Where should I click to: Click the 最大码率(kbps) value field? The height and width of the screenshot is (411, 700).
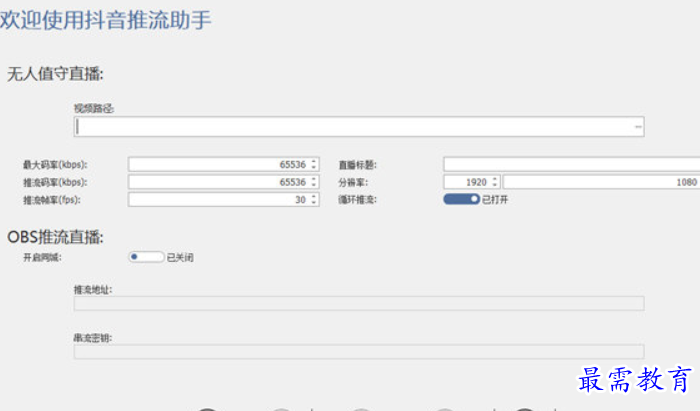click(223, 164)
